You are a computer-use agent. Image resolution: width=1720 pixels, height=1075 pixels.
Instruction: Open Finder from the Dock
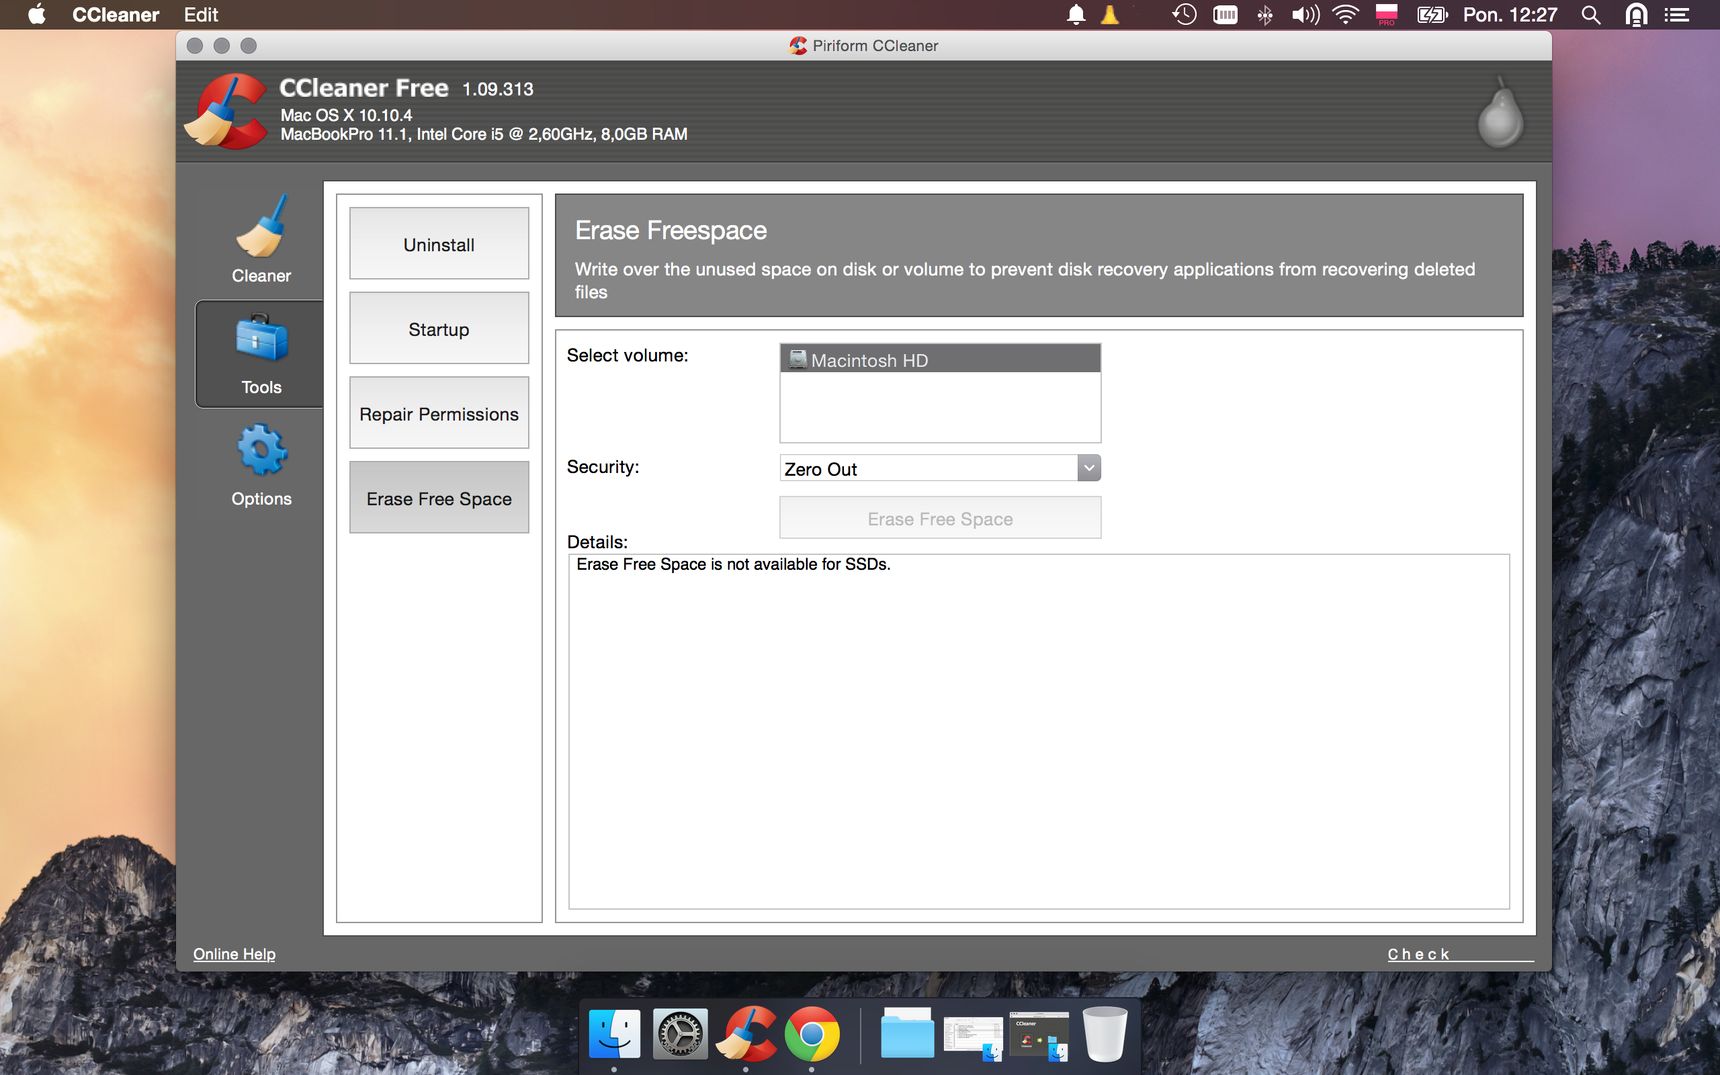[x=614, y=1034]
